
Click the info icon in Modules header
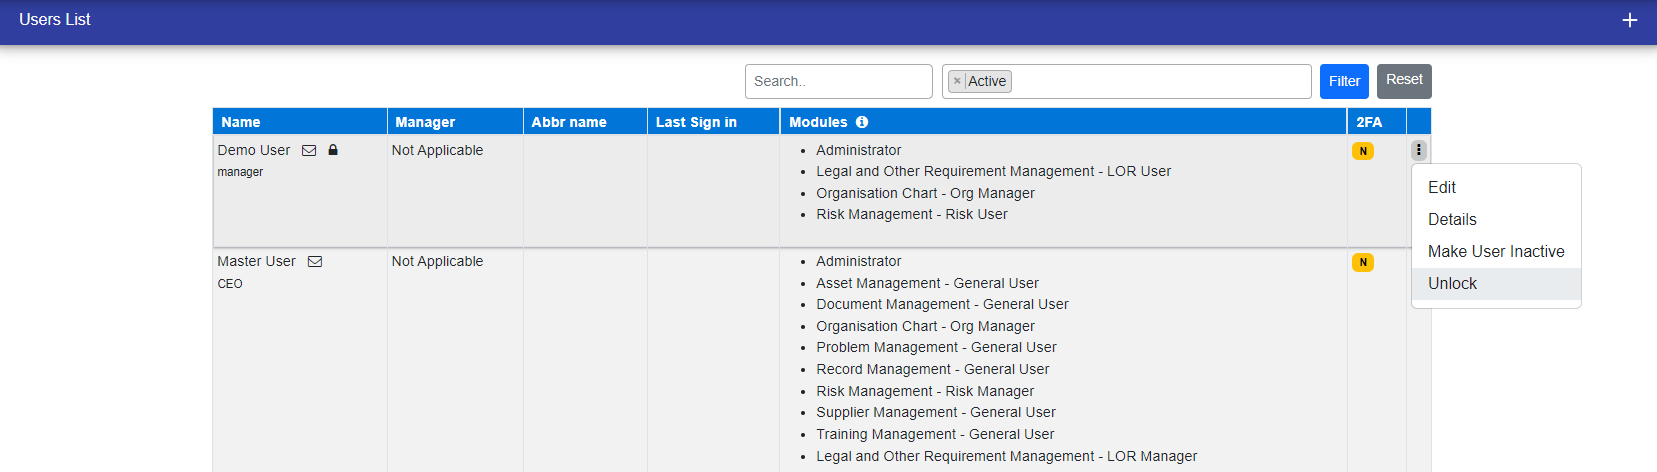pos(862,122)
